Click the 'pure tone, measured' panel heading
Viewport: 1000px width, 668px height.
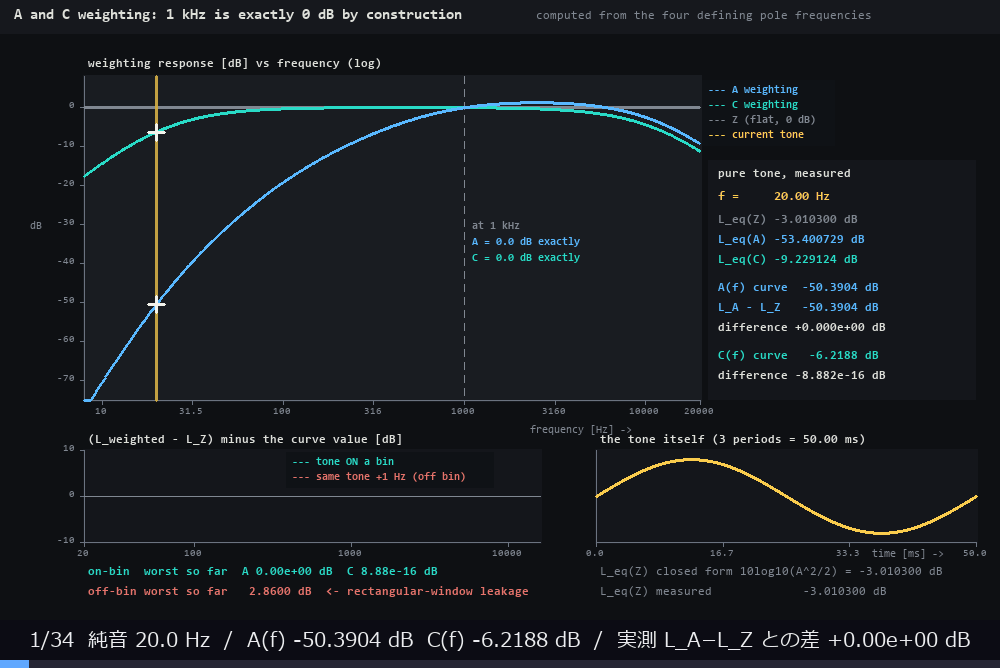pos(784,173)
